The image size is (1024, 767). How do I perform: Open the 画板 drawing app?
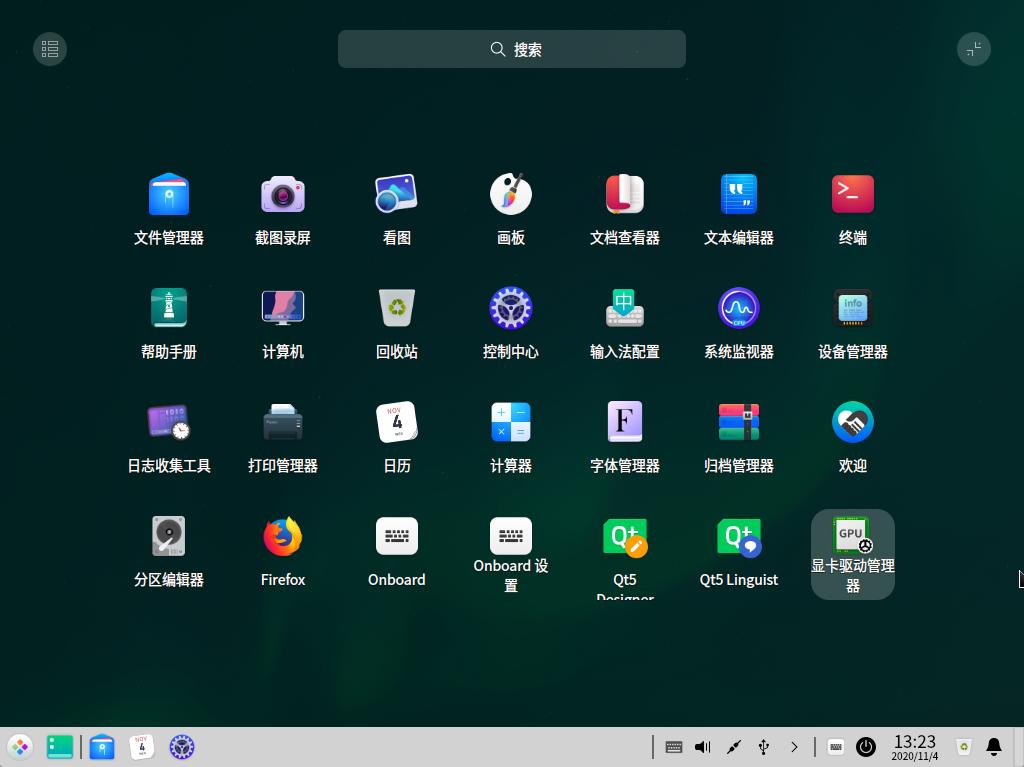click(511, 195)
